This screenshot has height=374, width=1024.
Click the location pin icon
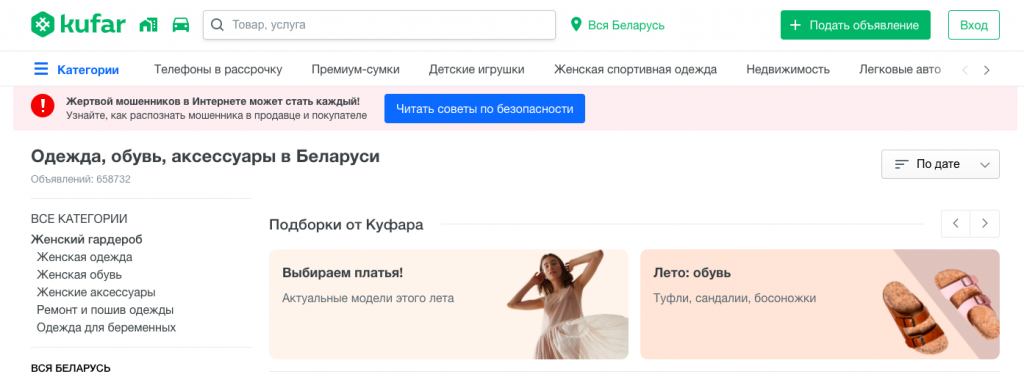click(x=576, y=25)
